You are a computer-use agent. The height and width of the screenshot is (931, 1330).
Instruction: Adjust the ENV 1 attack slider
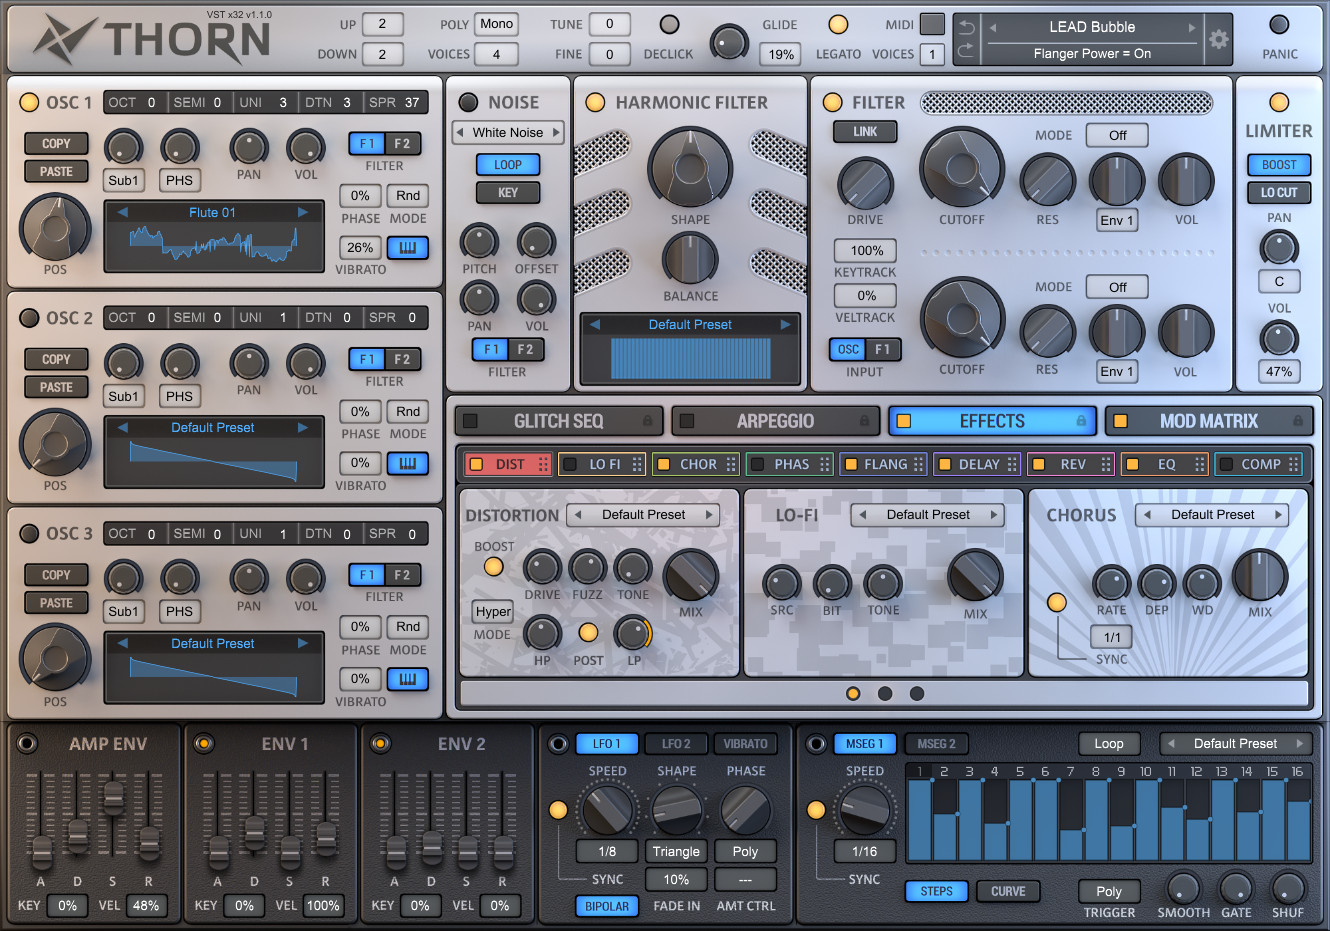click(x=219, y=852)
